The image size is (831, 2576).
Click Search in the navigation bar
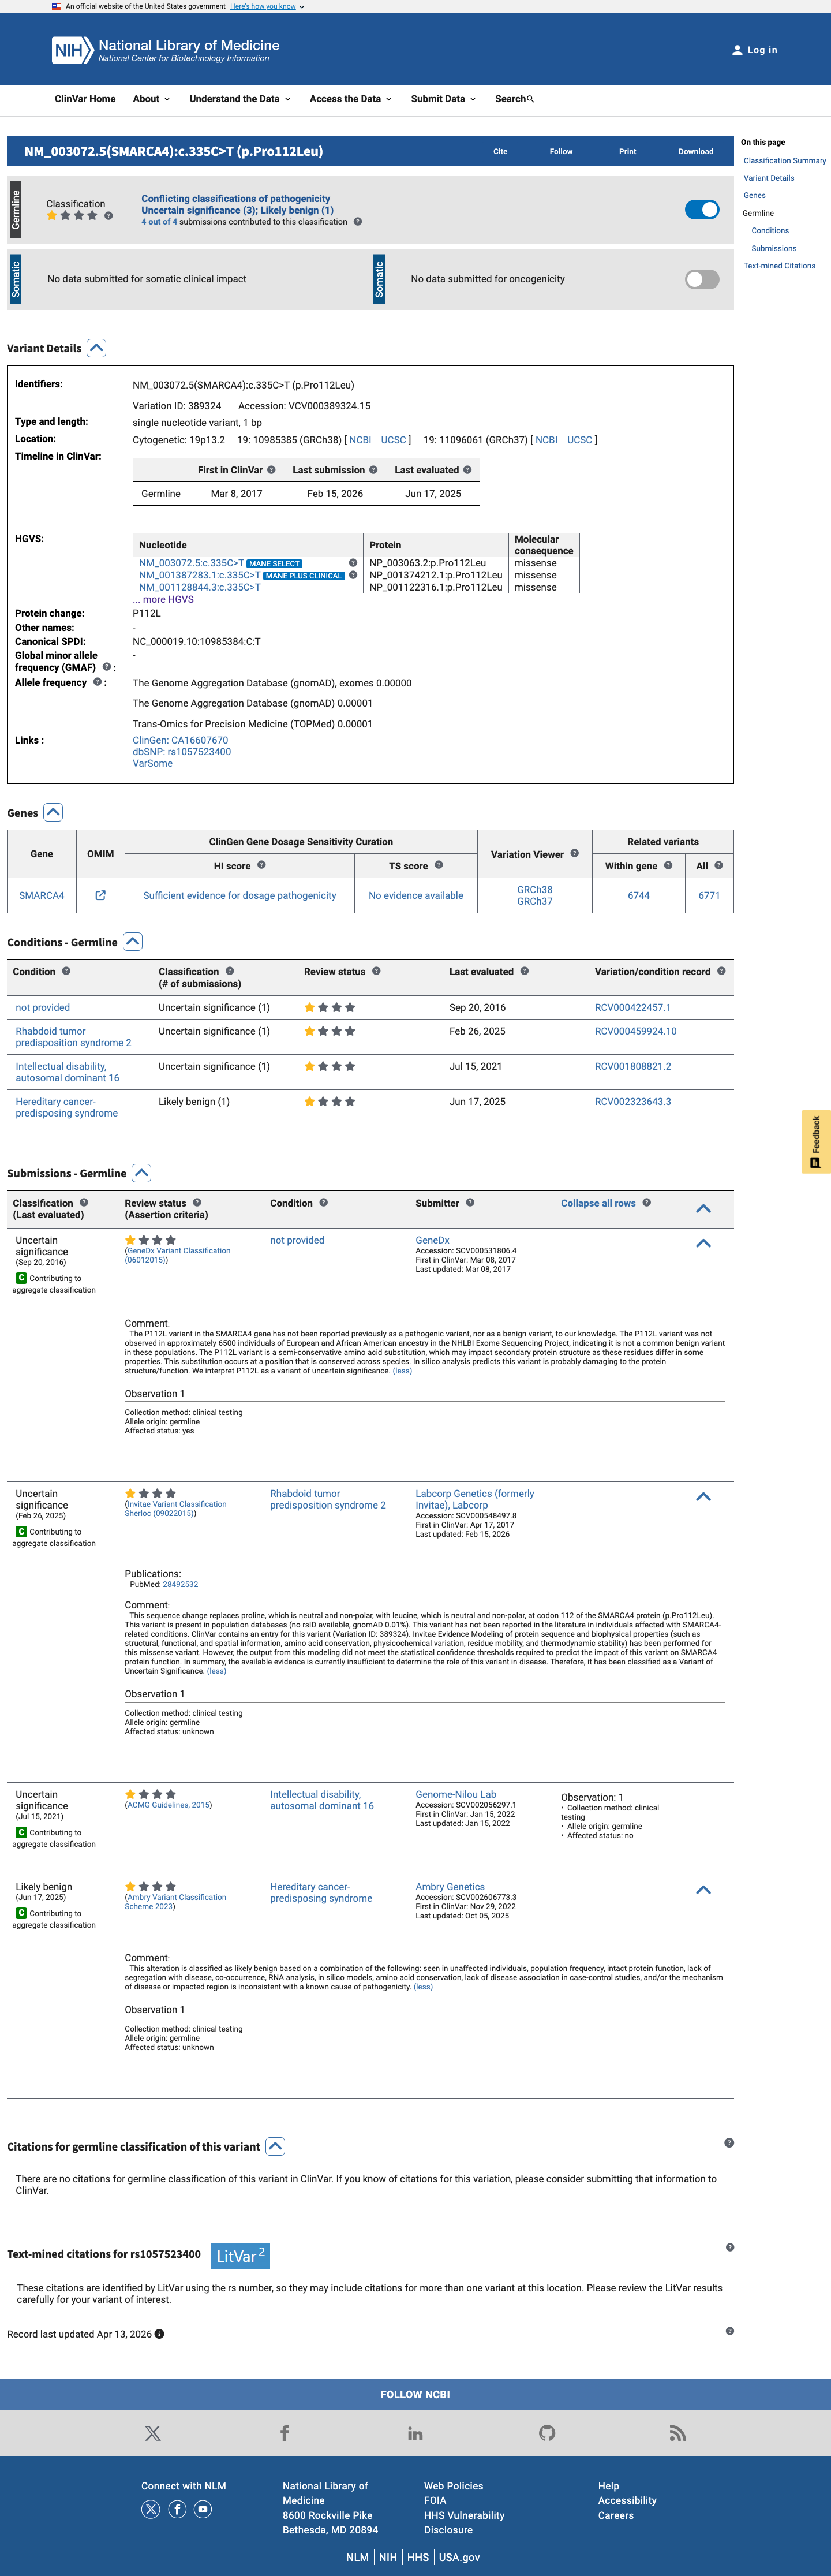[514, 99]
